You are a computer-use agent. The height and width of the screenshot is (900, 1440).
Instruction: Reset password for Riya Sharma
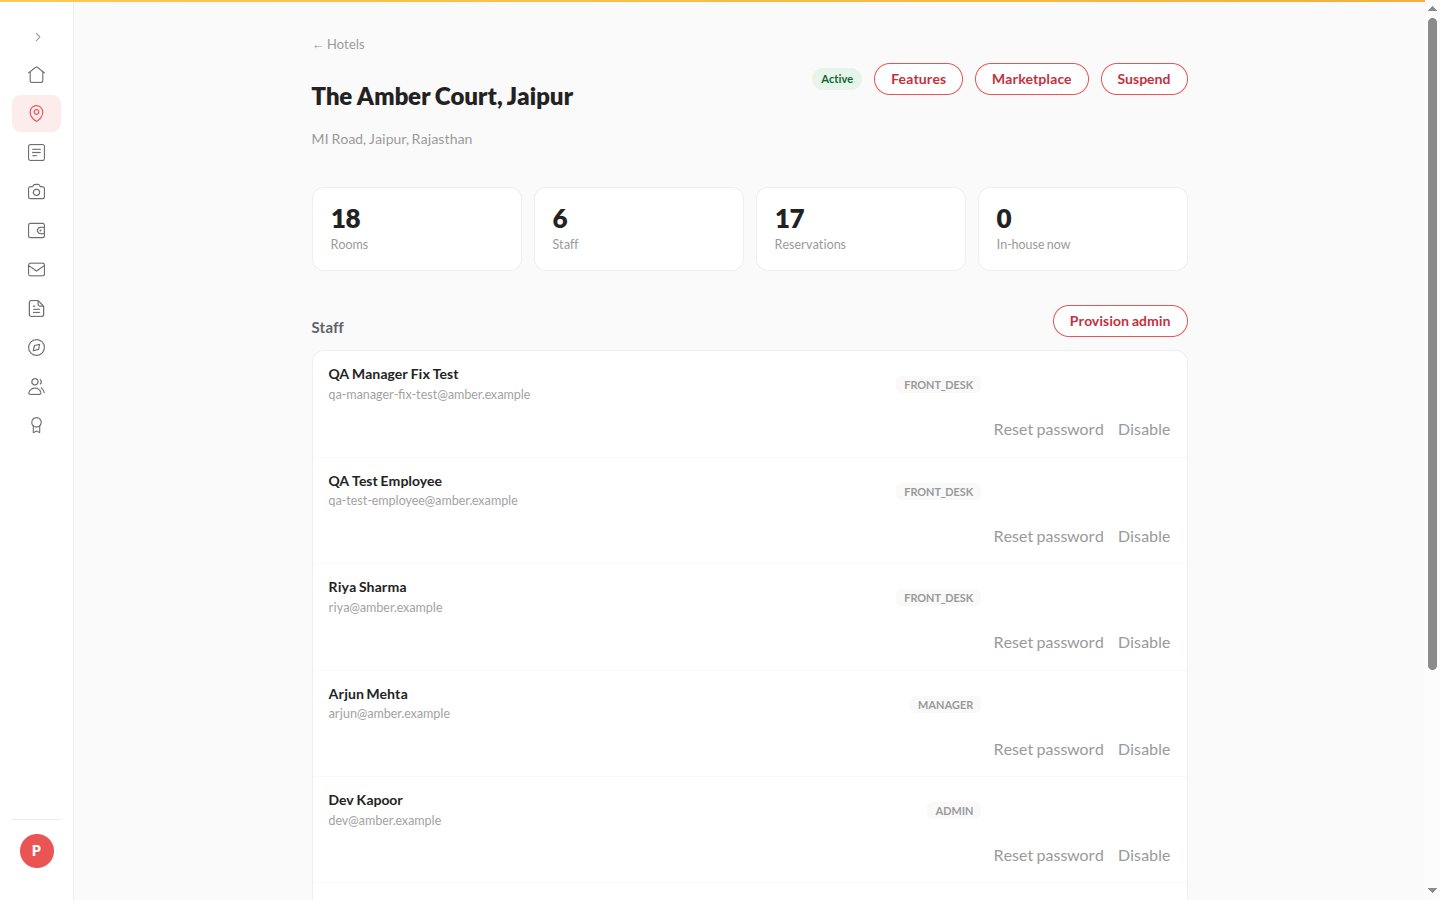1048,643
